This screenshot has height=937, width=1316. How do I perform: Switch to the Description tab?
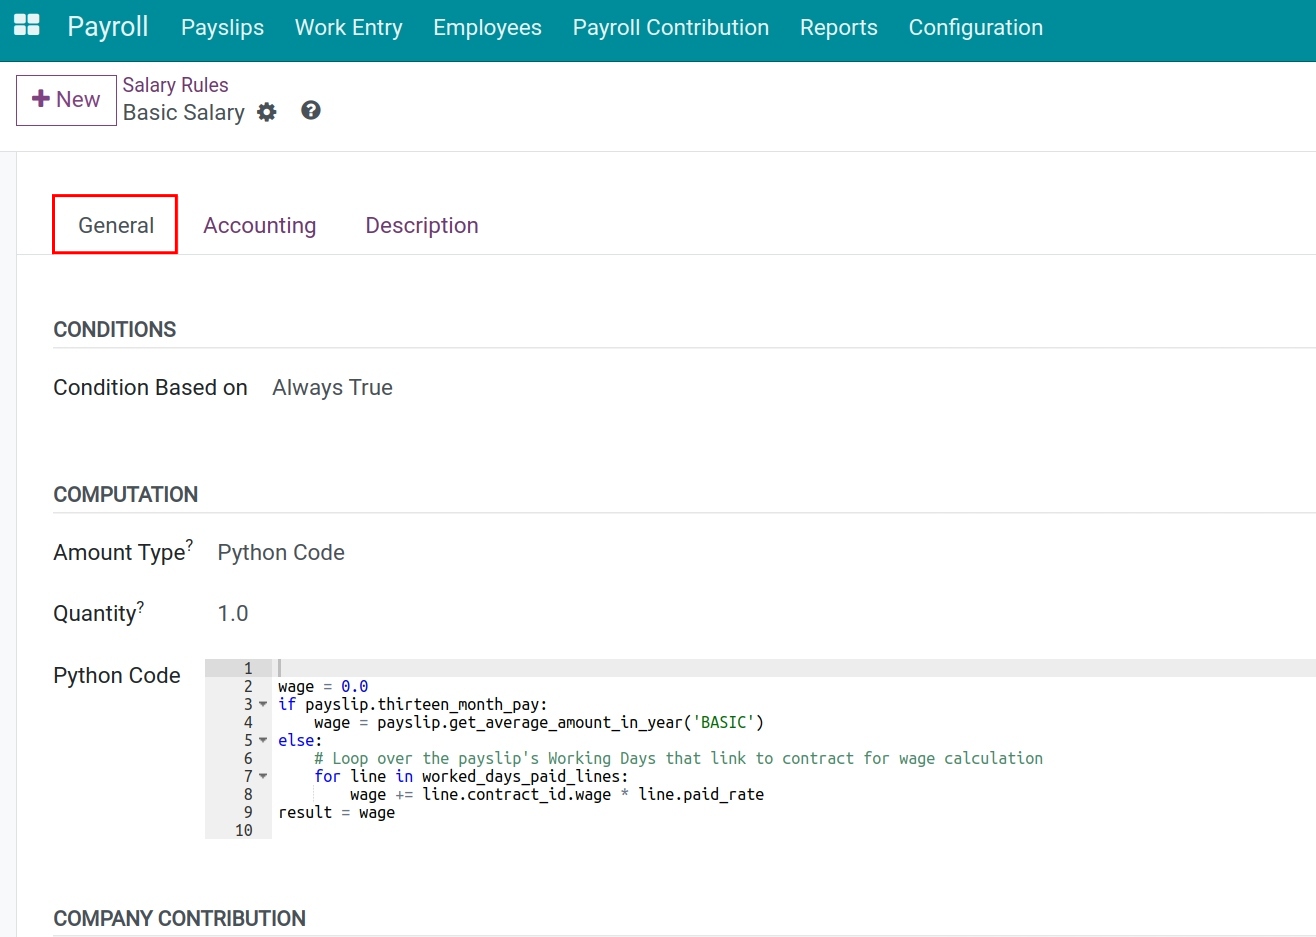pos(422,225)
